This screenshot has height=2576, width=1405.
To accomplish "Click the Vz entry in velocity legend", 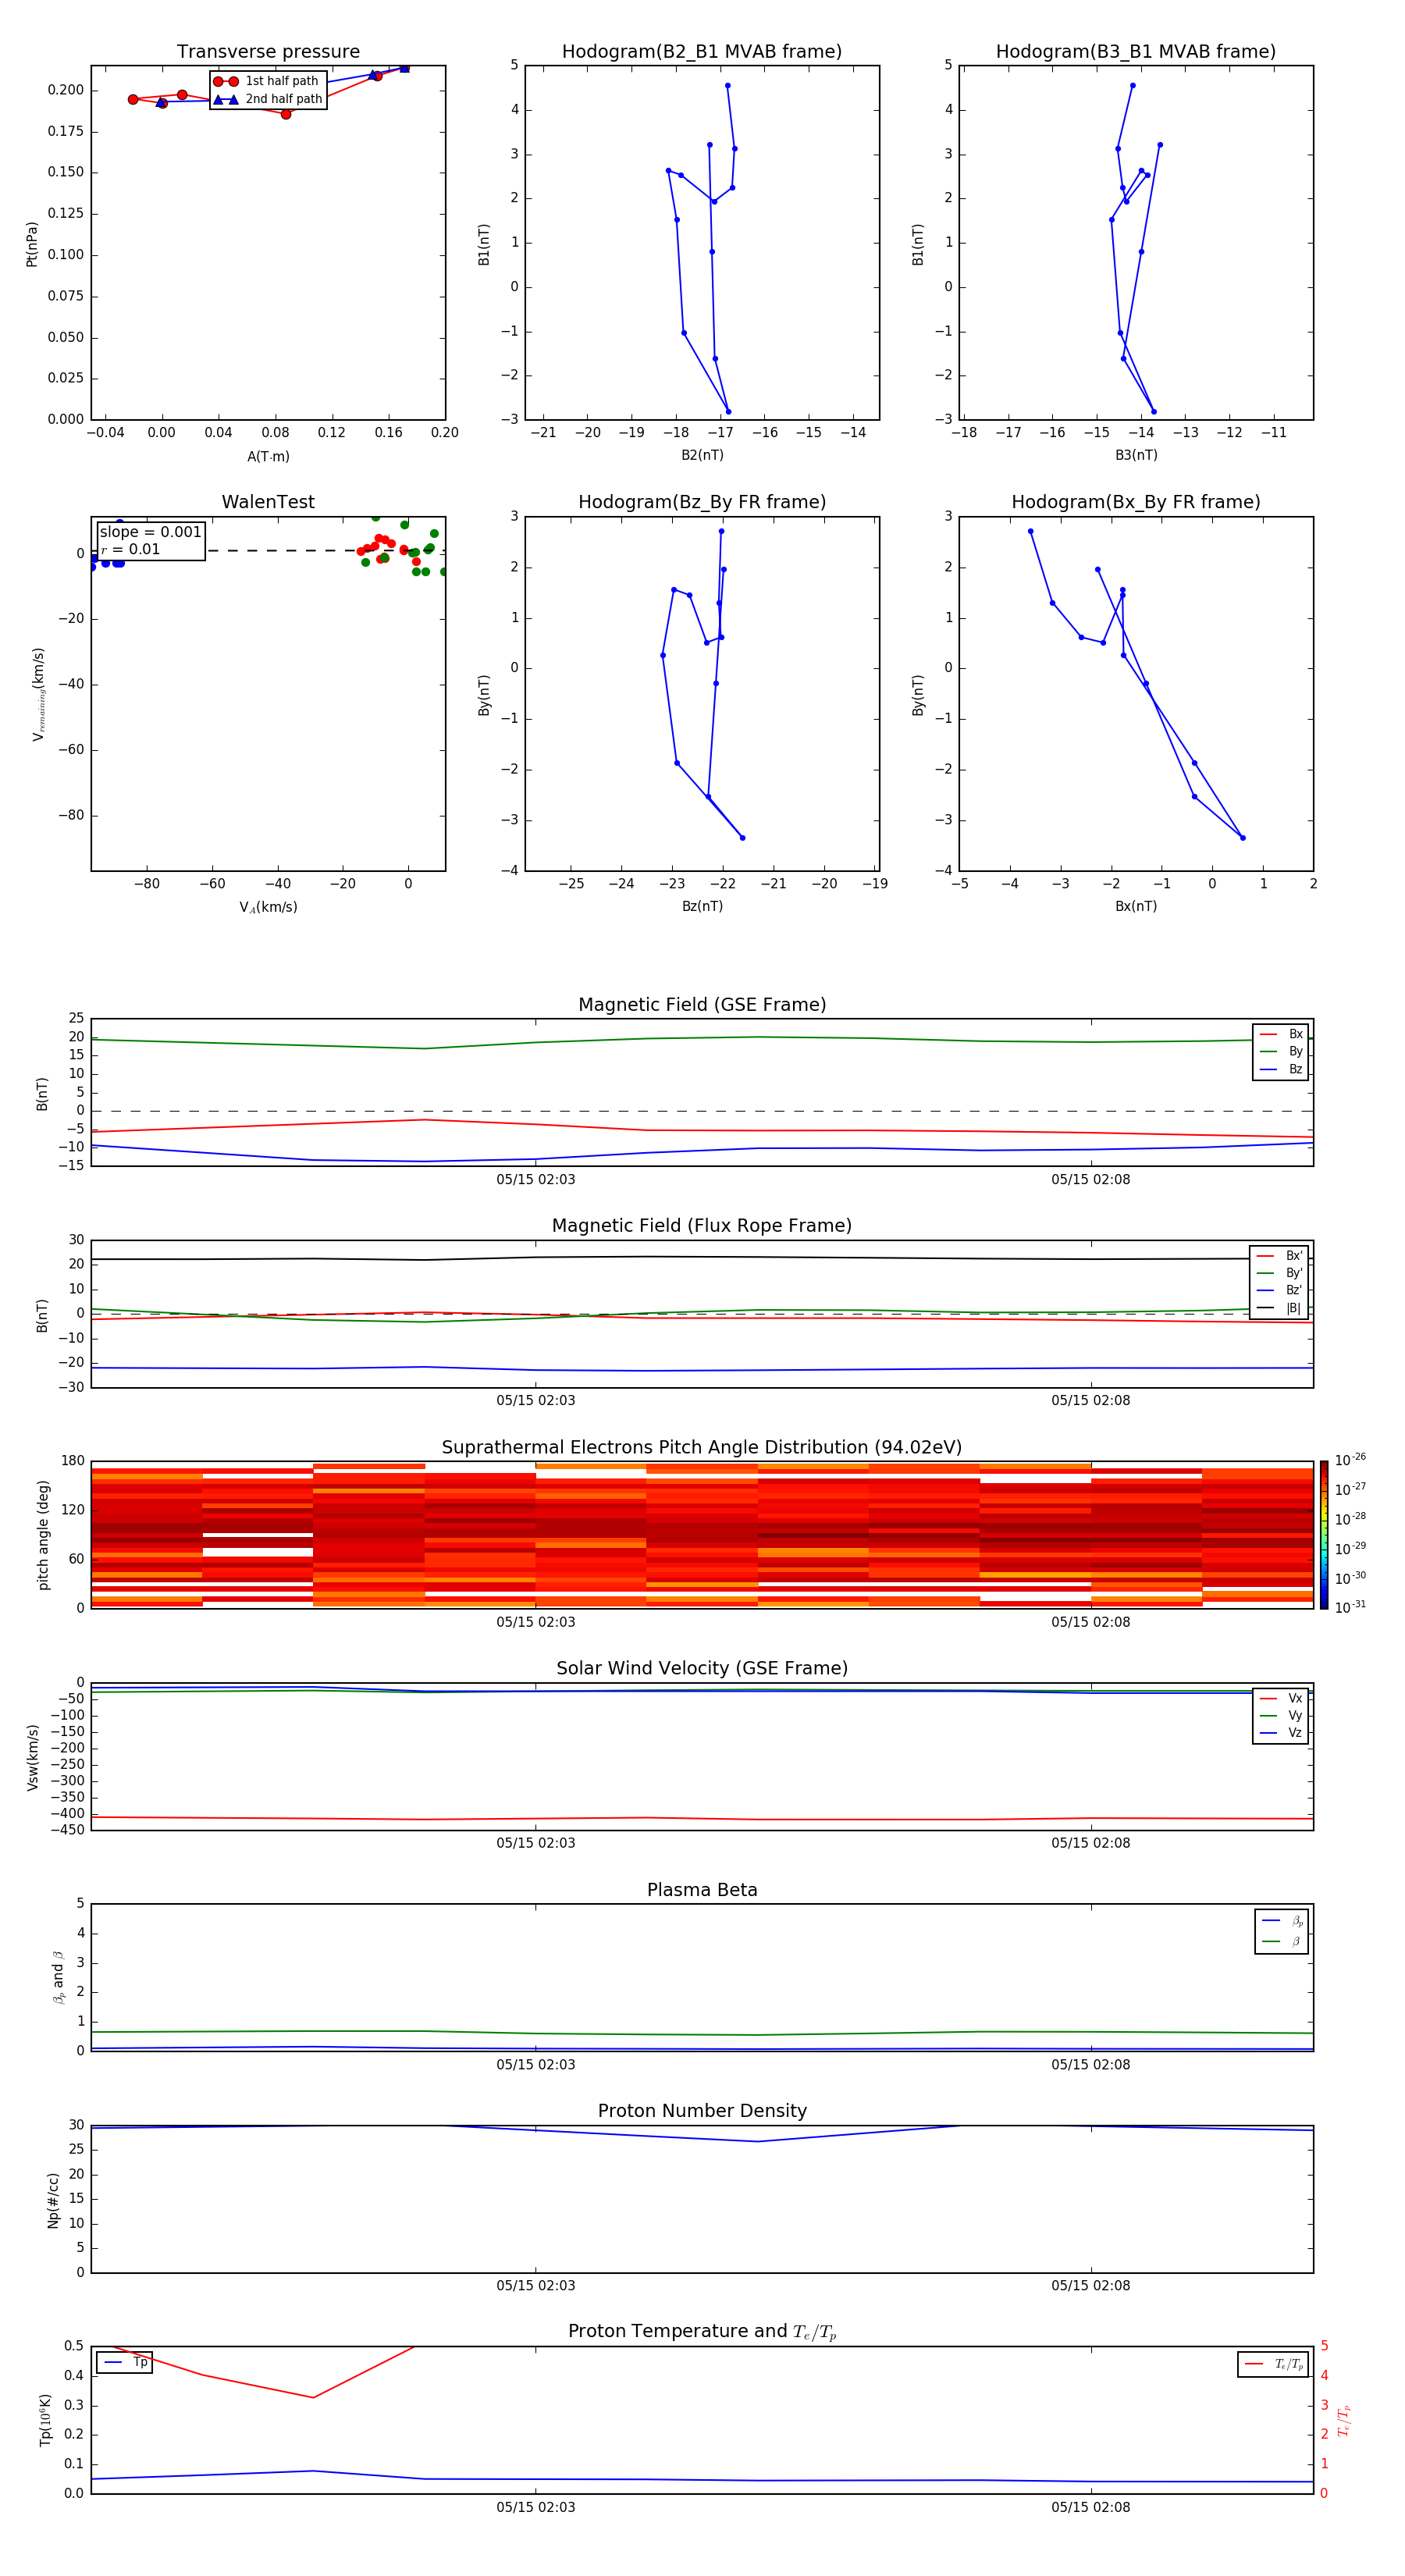I will (1281, 1733).
